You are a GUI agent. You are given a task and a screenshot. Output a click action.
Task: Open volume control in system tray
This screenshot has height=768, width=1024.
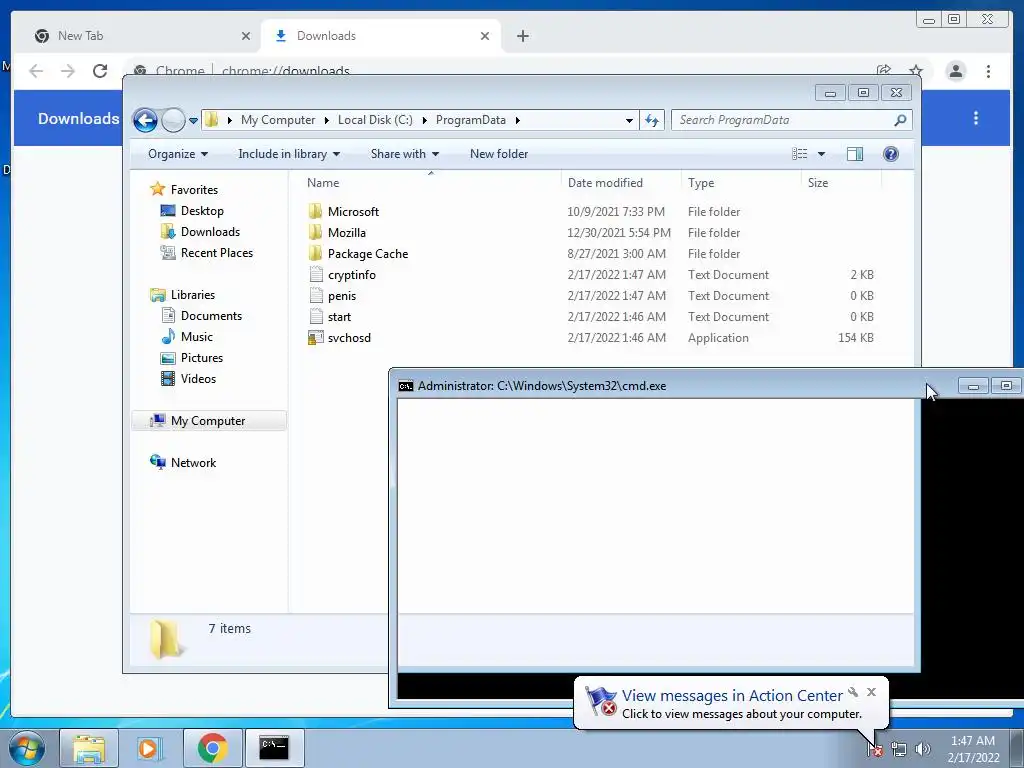point(923,749)
